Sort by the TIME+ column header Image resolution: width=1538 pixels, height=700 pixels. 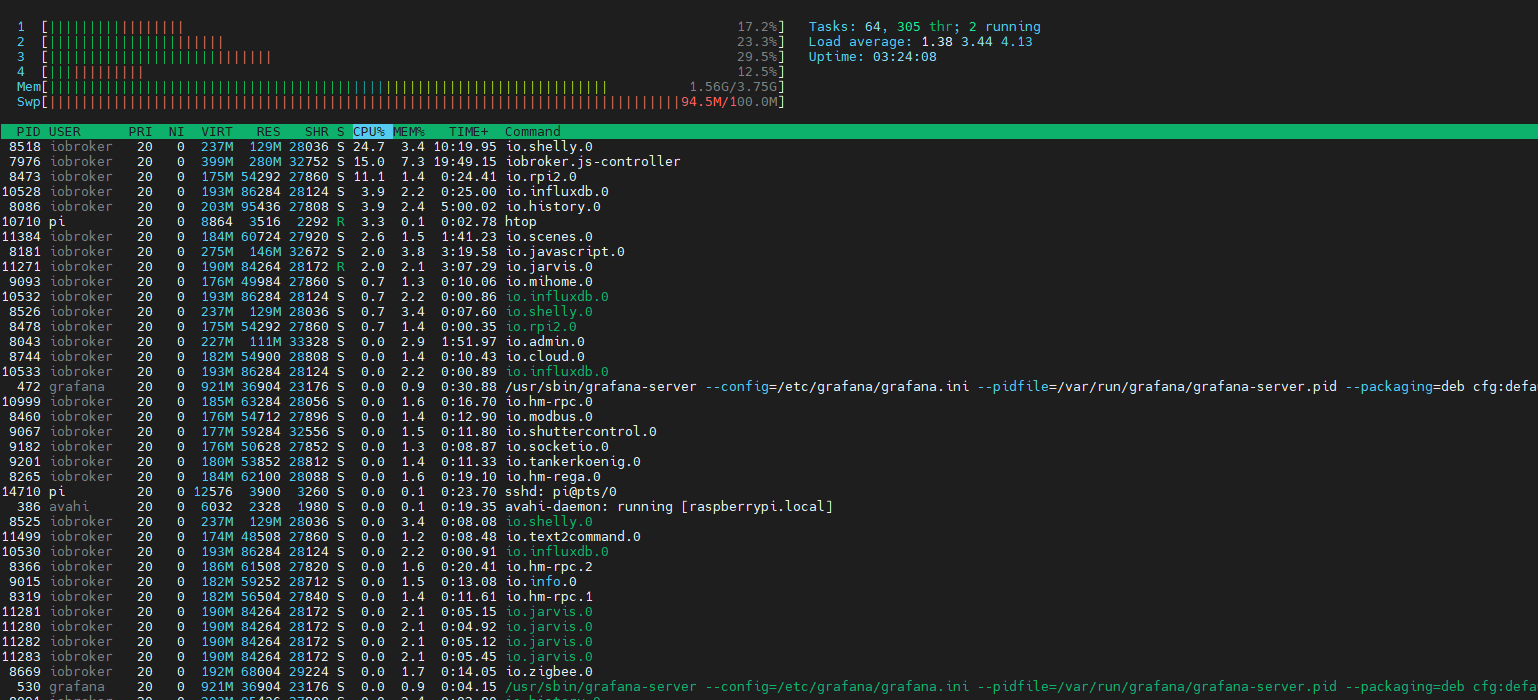469,132
